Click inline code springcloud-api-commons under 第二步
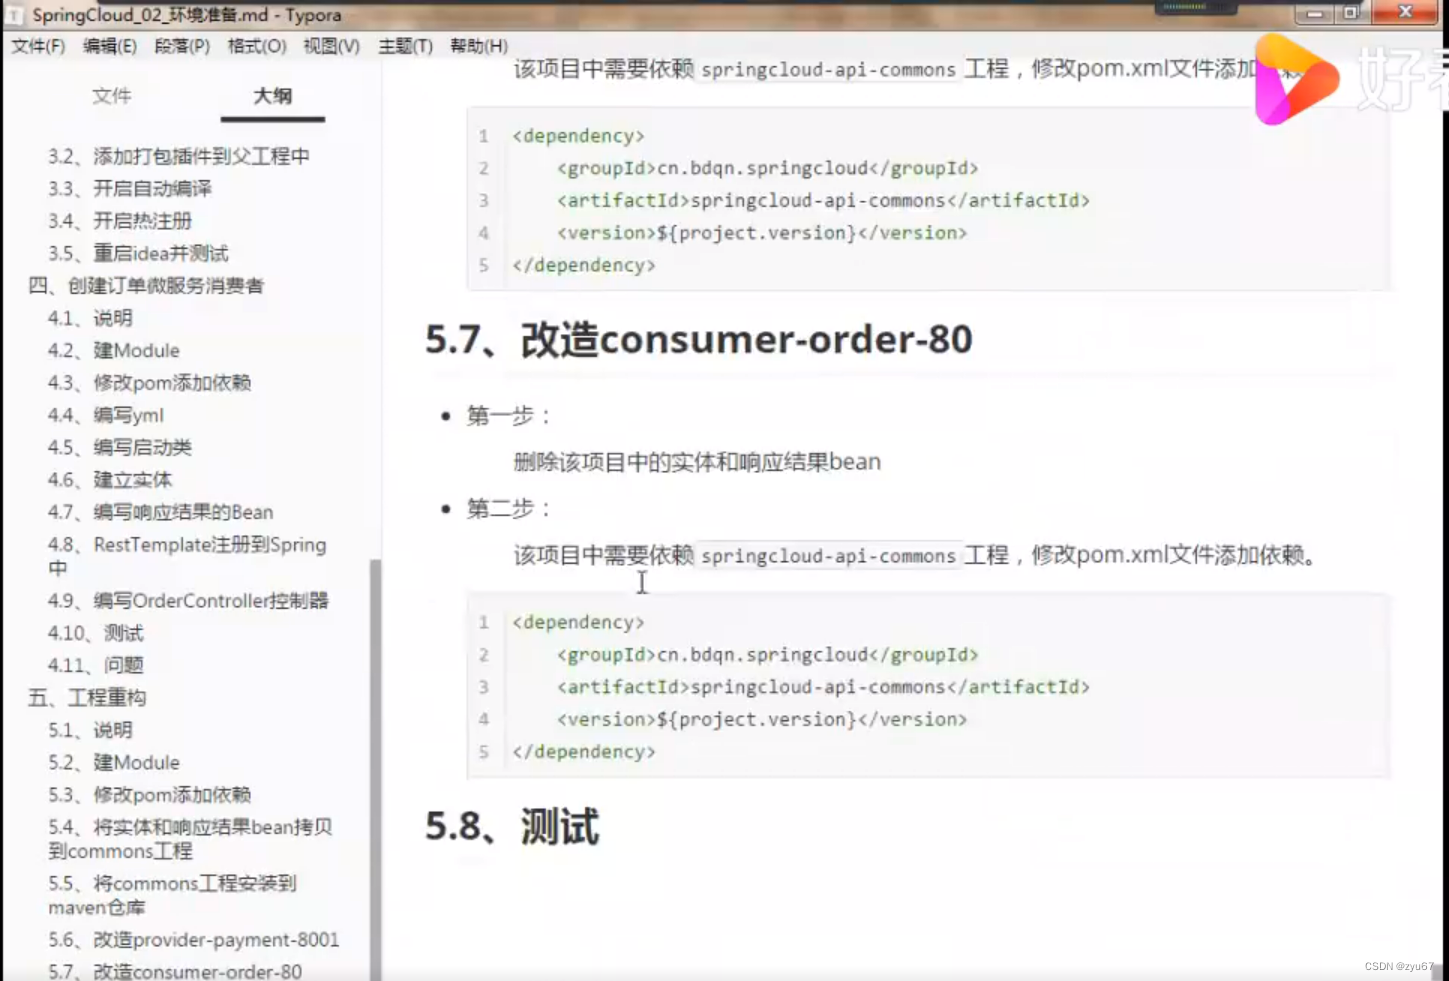Viewport: 1449px width, 981px height. click(828, 556)
